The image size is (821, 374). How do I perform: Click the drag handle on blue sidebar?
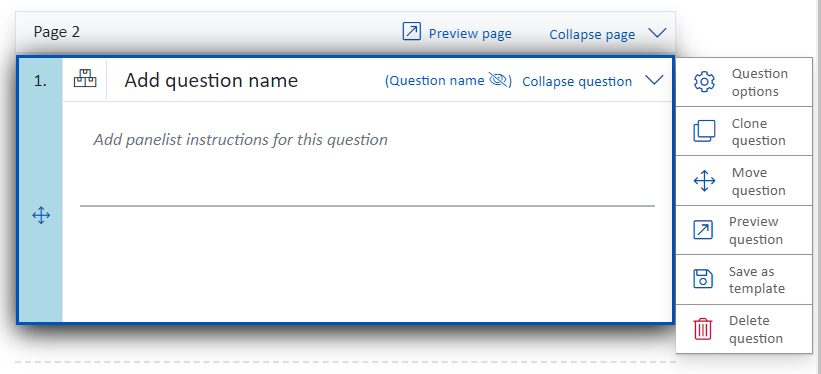(x=41, y=215)
